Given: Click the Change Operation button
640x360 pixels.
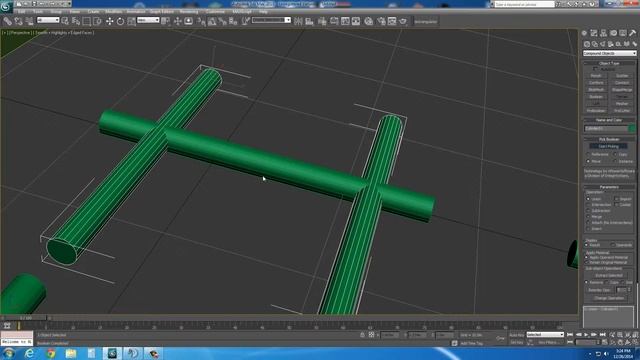Looking at the screenshot, I should point(609,298).
